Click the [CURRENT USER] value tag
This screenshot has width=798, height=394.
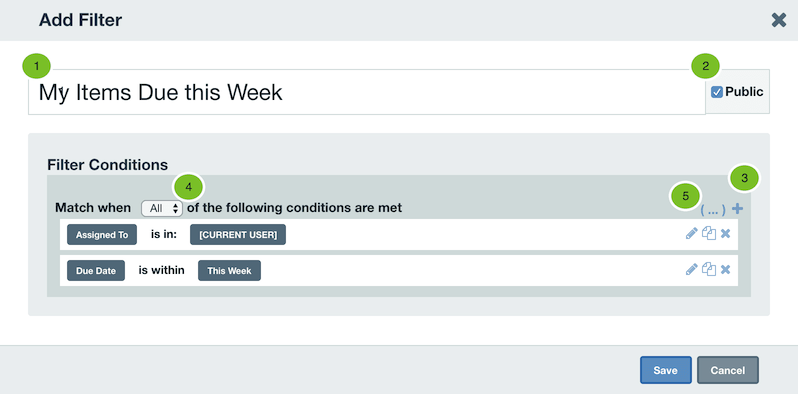pos(238,235)
